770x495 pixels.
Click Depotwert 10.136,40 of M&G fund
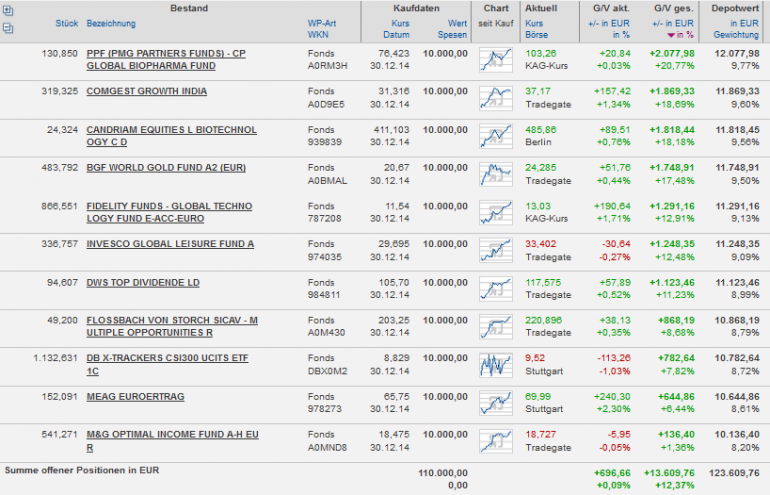pyautogui.click(x=737, y=435)
